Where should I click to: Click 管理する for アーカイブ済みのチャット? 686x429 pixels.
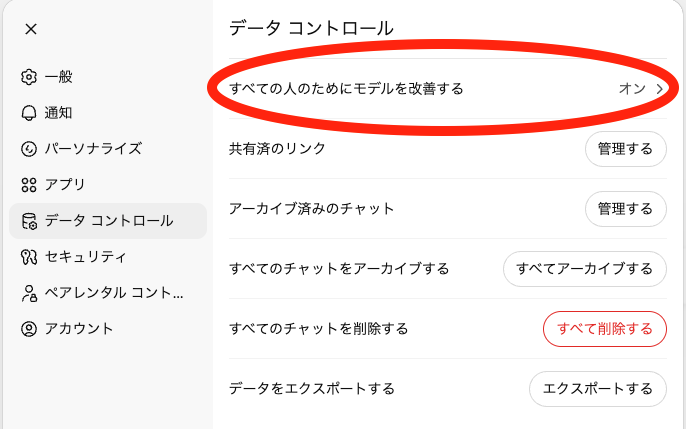tap(625, 209)
